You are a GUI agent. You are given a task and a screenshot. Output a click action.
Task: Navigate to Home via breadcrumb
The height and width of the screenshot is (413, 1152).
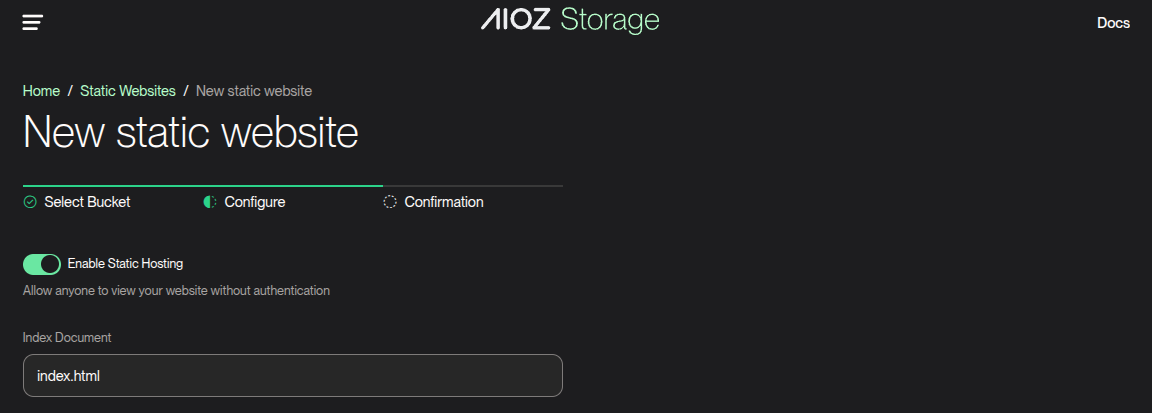[x=41, y=91]
